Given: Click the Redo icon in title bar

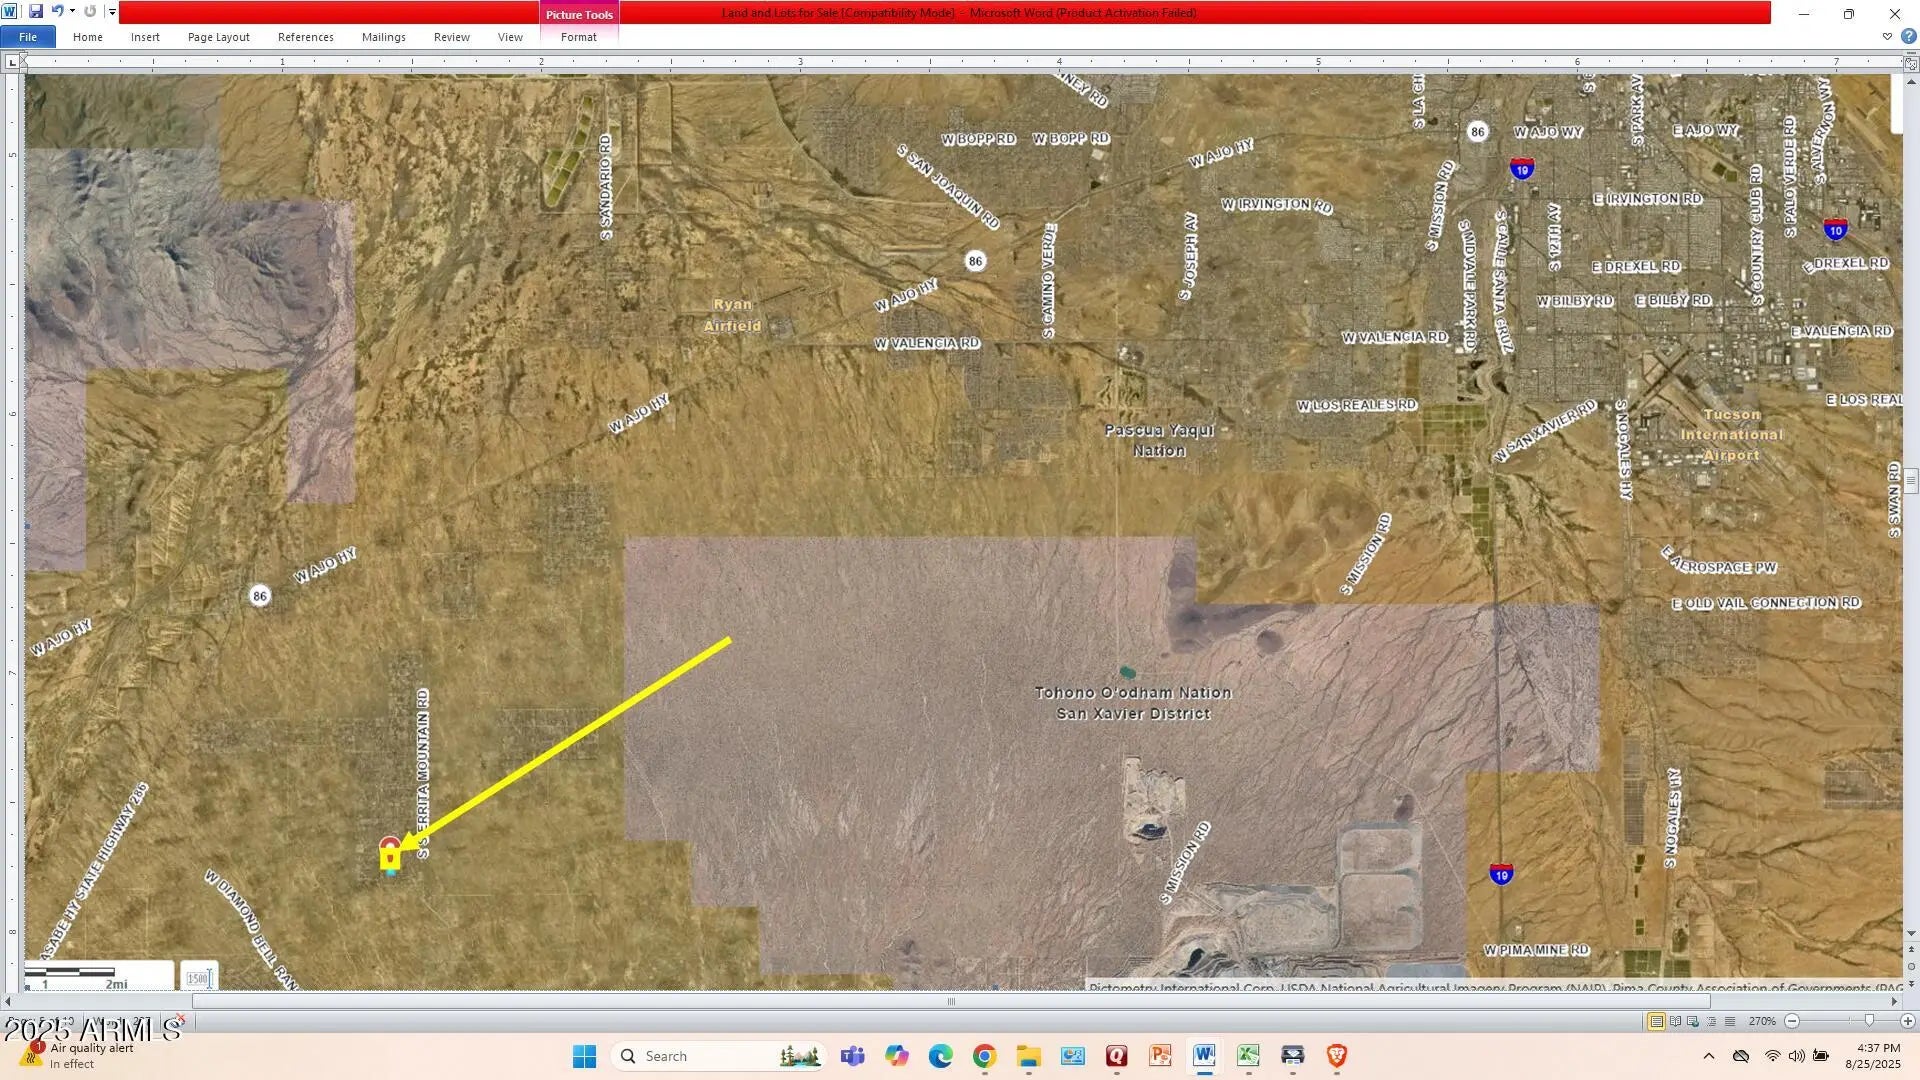Looking at the screenshot, I should (90, 12).
